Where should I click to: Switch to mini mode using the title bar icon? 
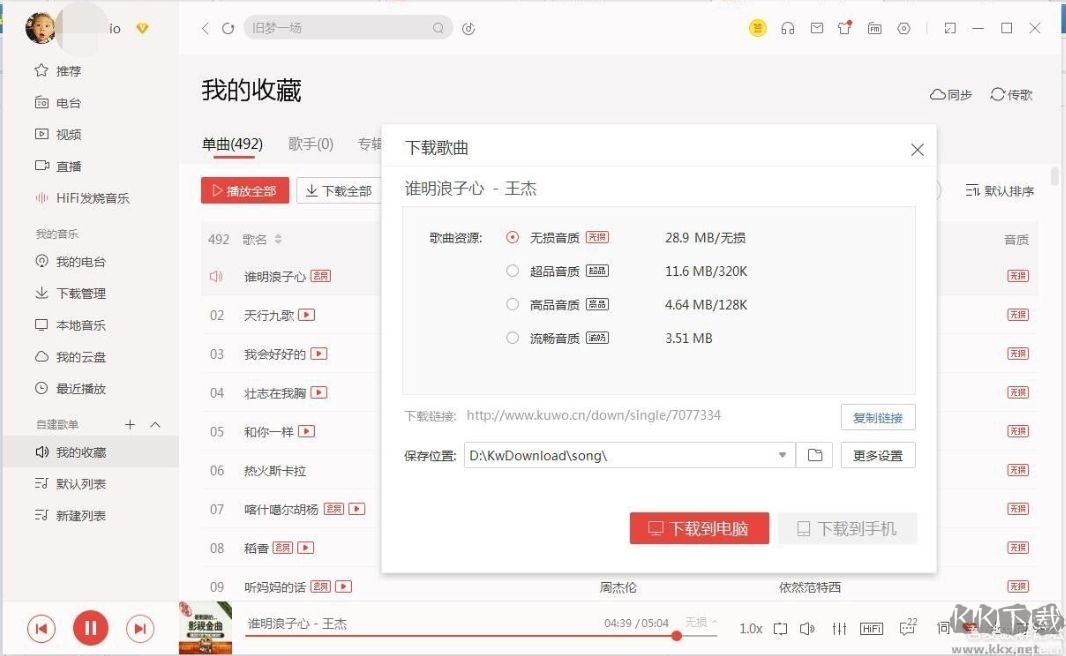coord(950,28)
